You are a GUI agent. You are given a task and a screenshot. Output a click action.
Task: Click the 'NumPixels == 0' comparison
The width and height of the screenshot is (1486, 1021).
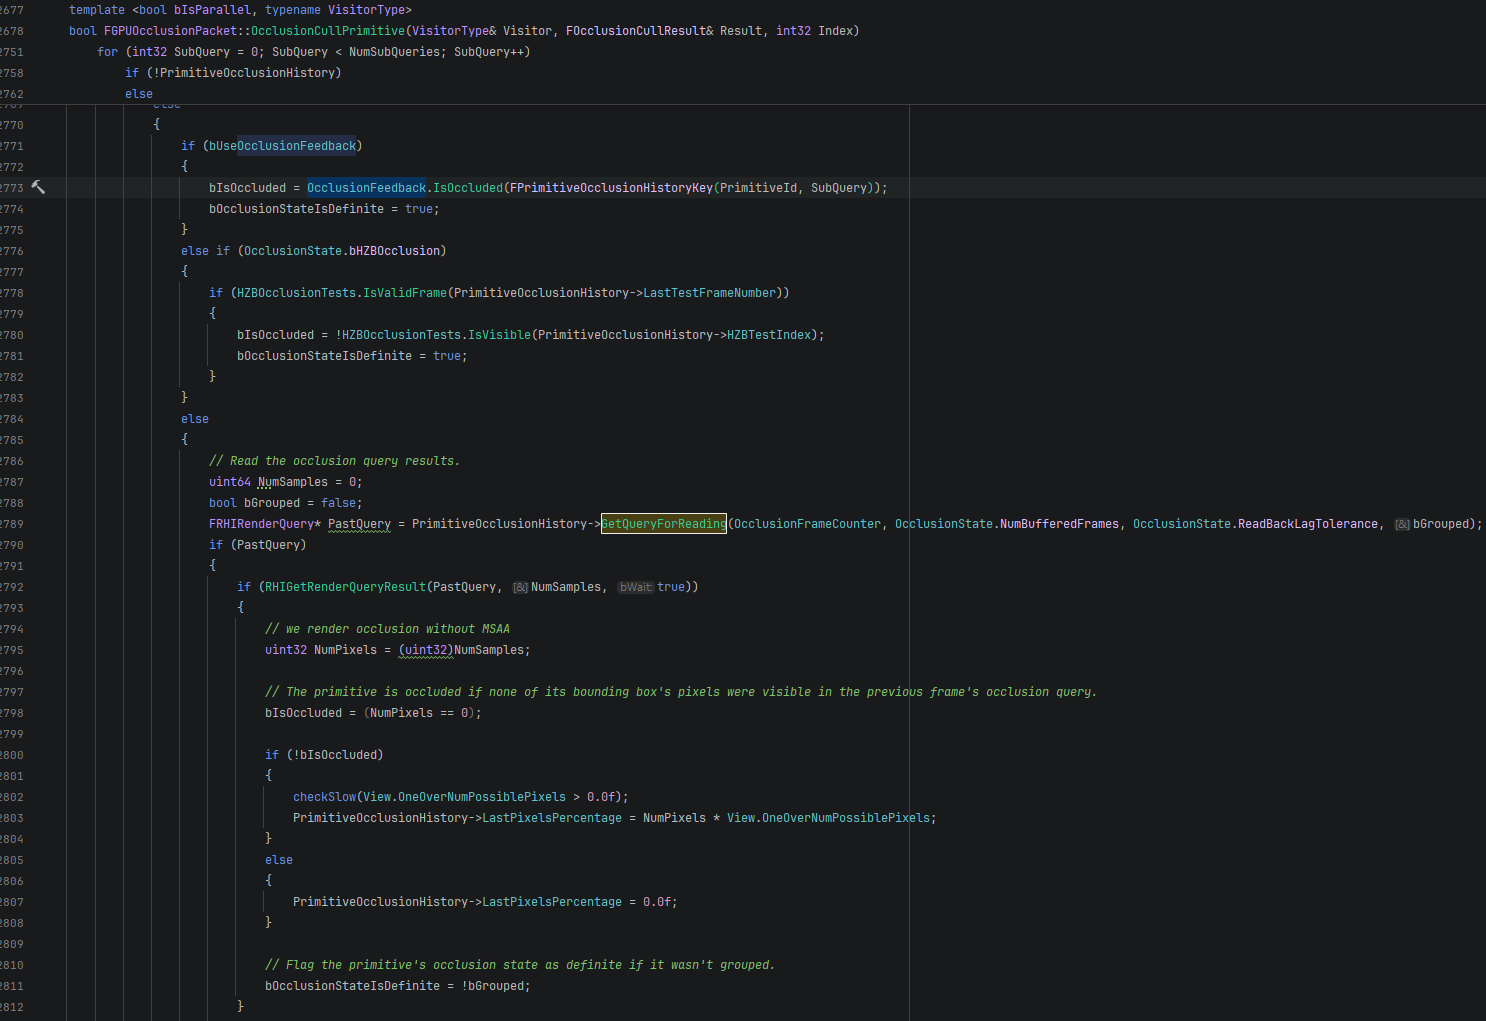pos(418,713)
